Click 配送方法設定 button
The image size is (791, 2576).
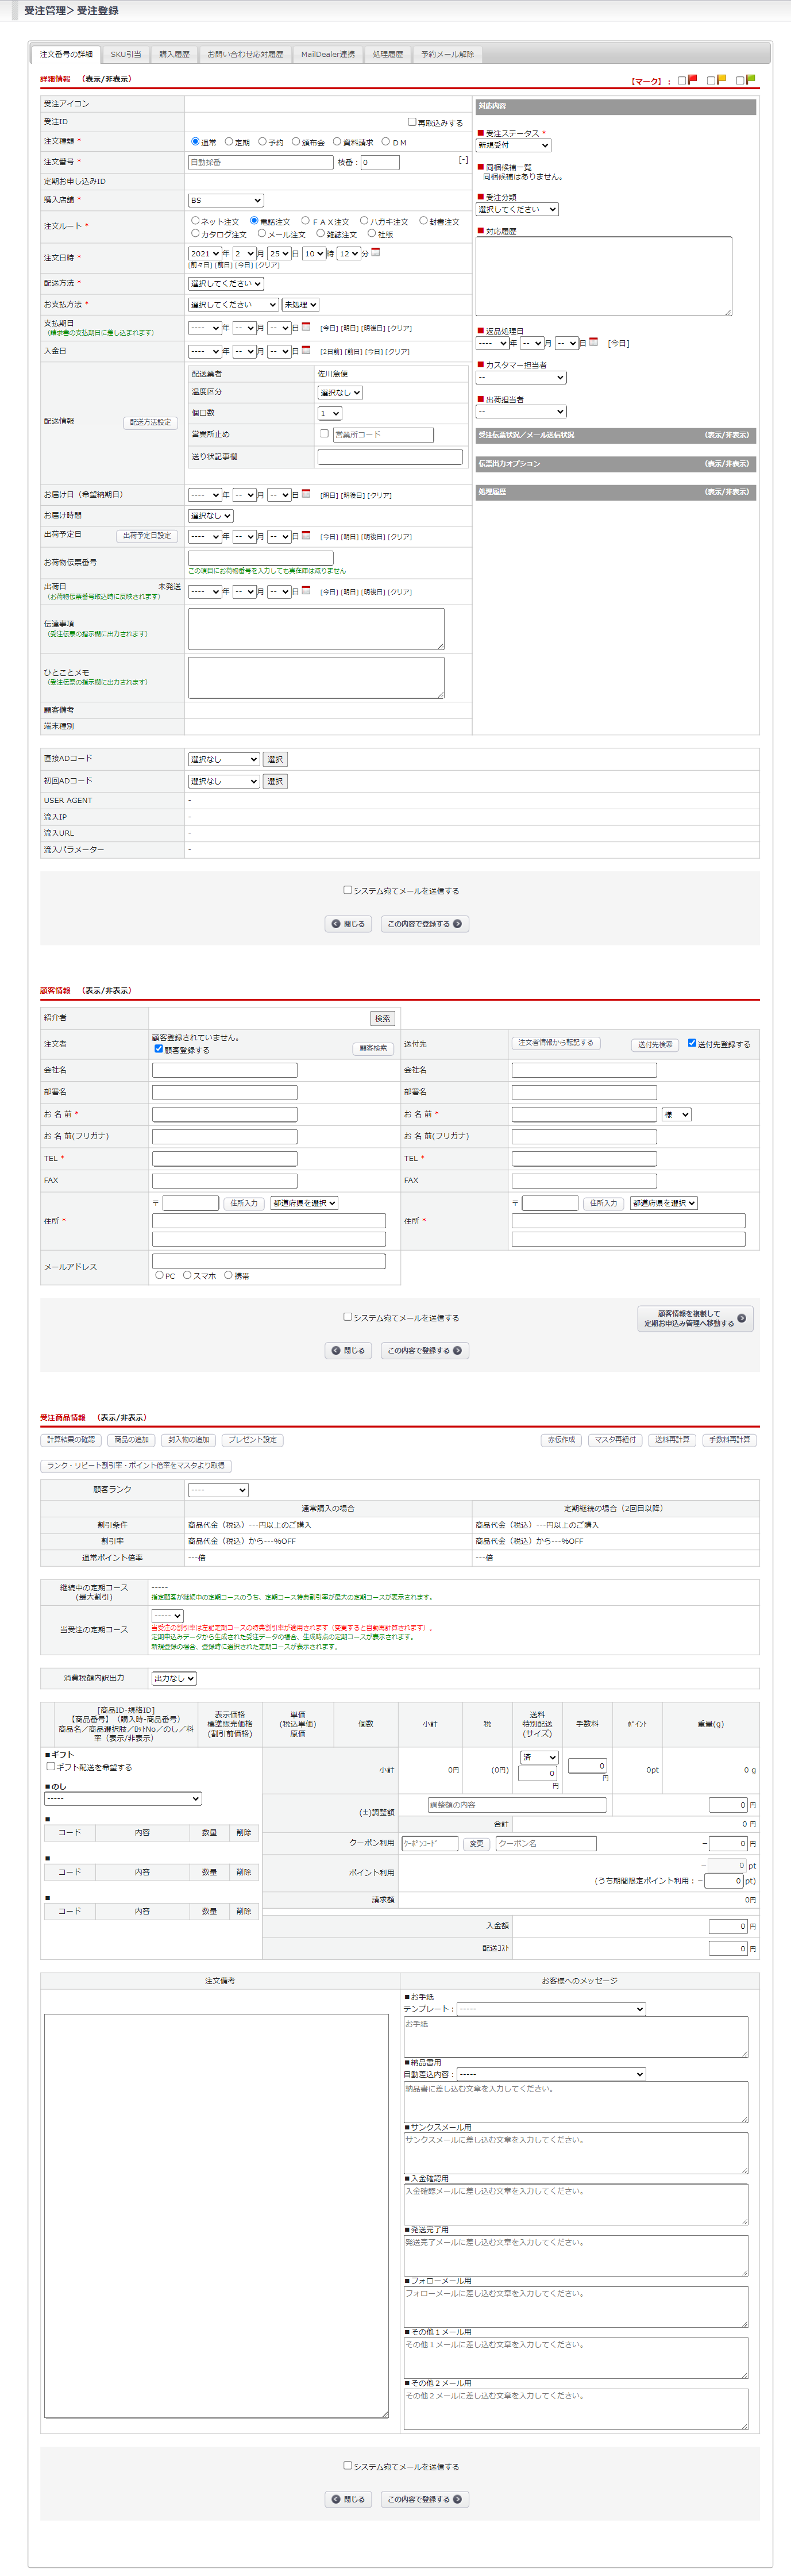click(x=150, y=423)
